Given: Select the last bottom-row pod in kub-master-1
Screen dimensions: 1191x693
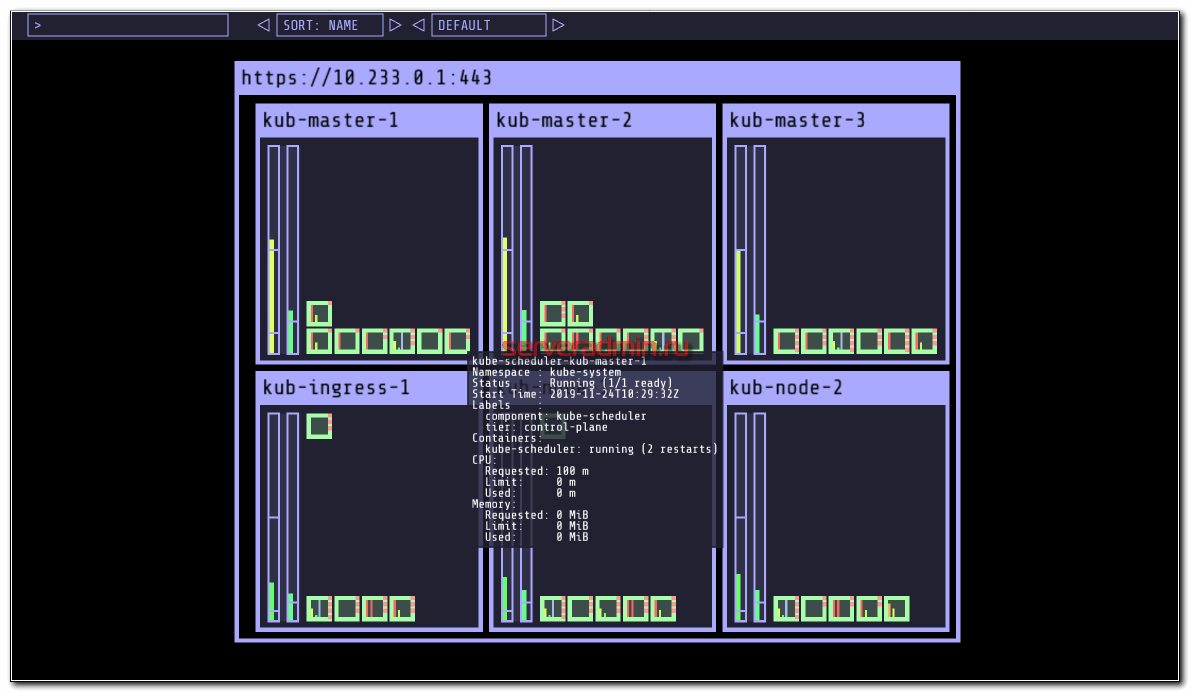Looking at the screenshot, I should click(457, 341).
